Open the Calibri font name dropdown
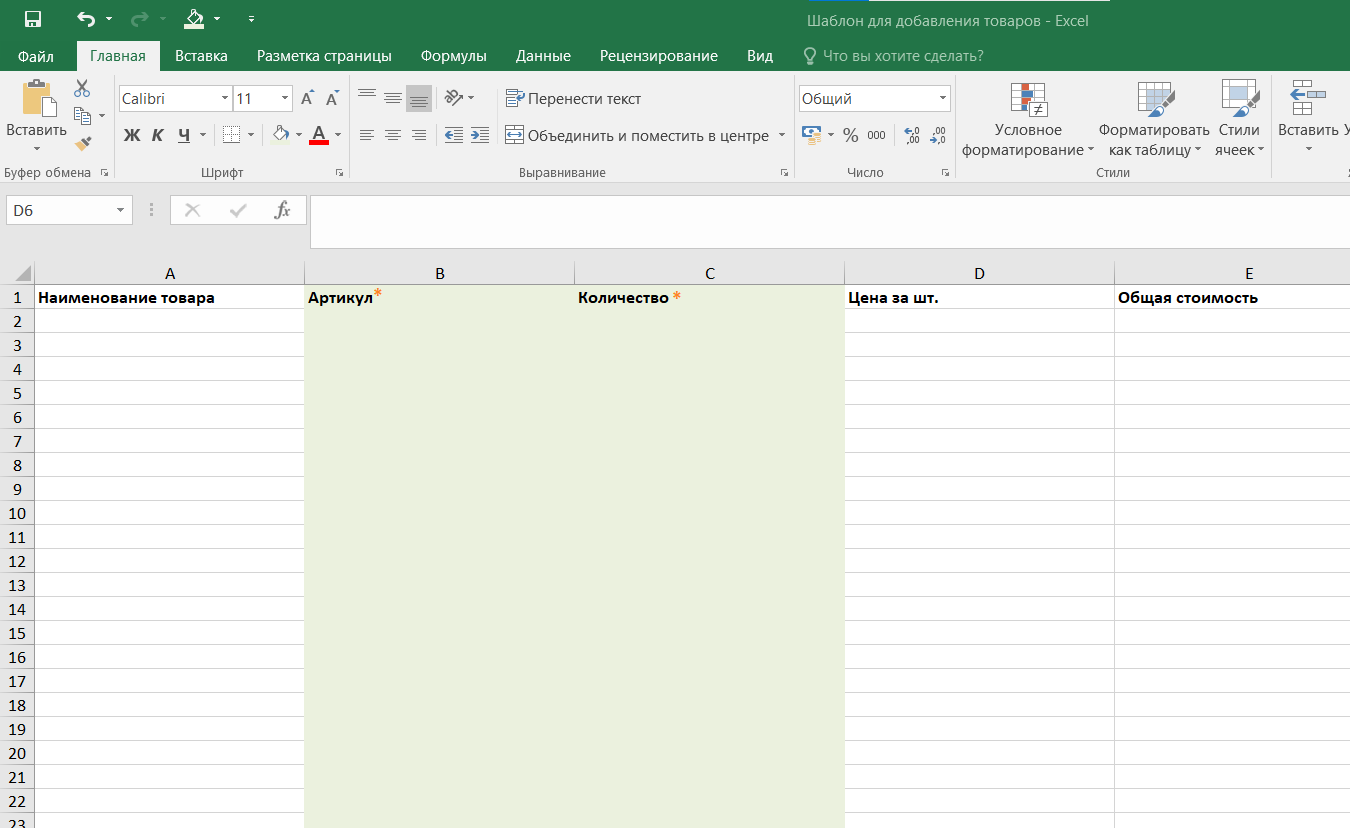 (225, 99)
